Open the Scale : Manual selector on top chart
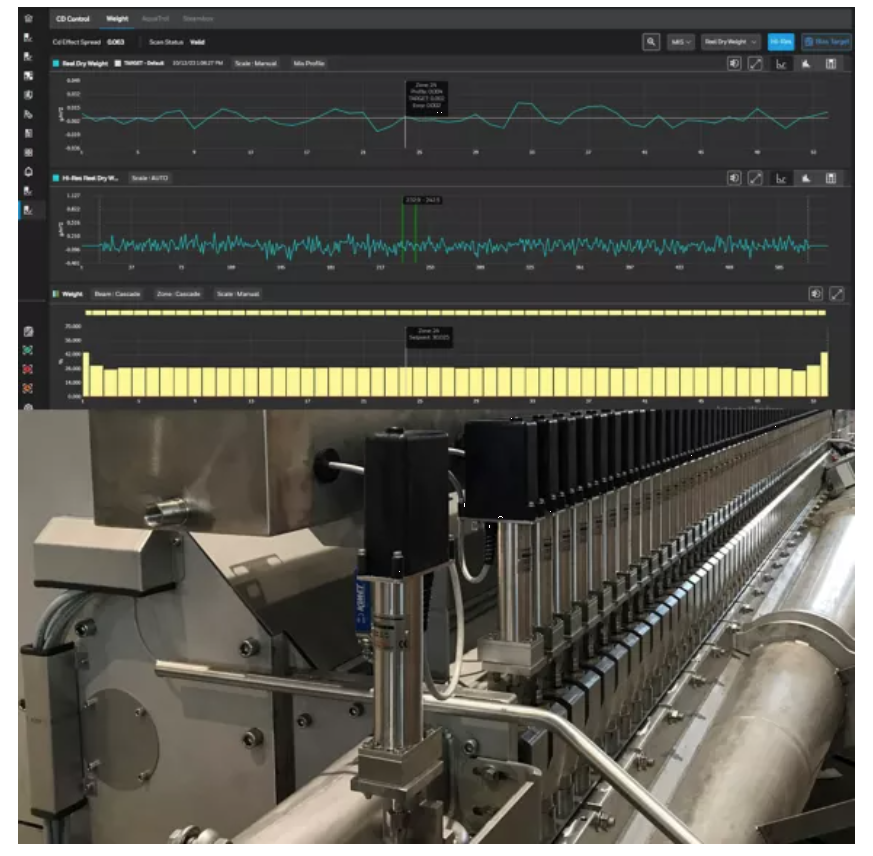The width and height of the screenshot is (873, 856). [x=256, y=63]
